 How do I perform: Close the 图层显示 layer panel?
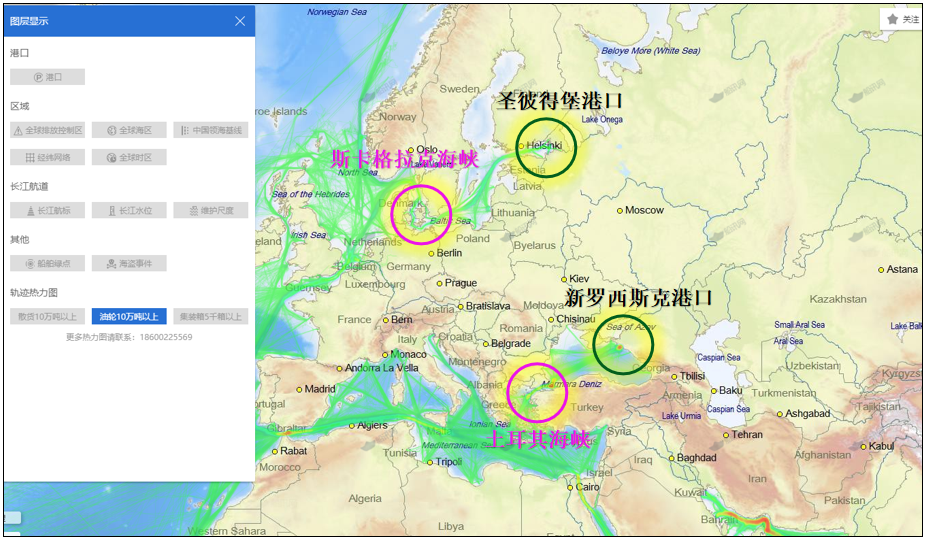click(x=240, y=21)
